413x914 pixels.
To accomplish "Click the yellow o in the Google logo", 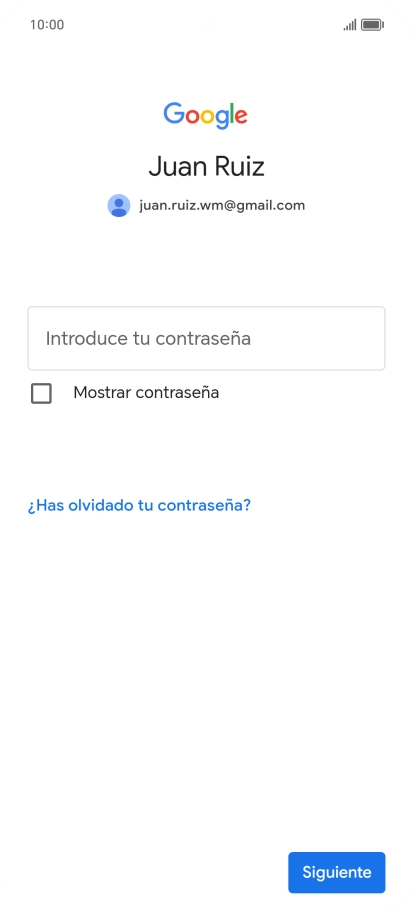I will click(209, 116).
